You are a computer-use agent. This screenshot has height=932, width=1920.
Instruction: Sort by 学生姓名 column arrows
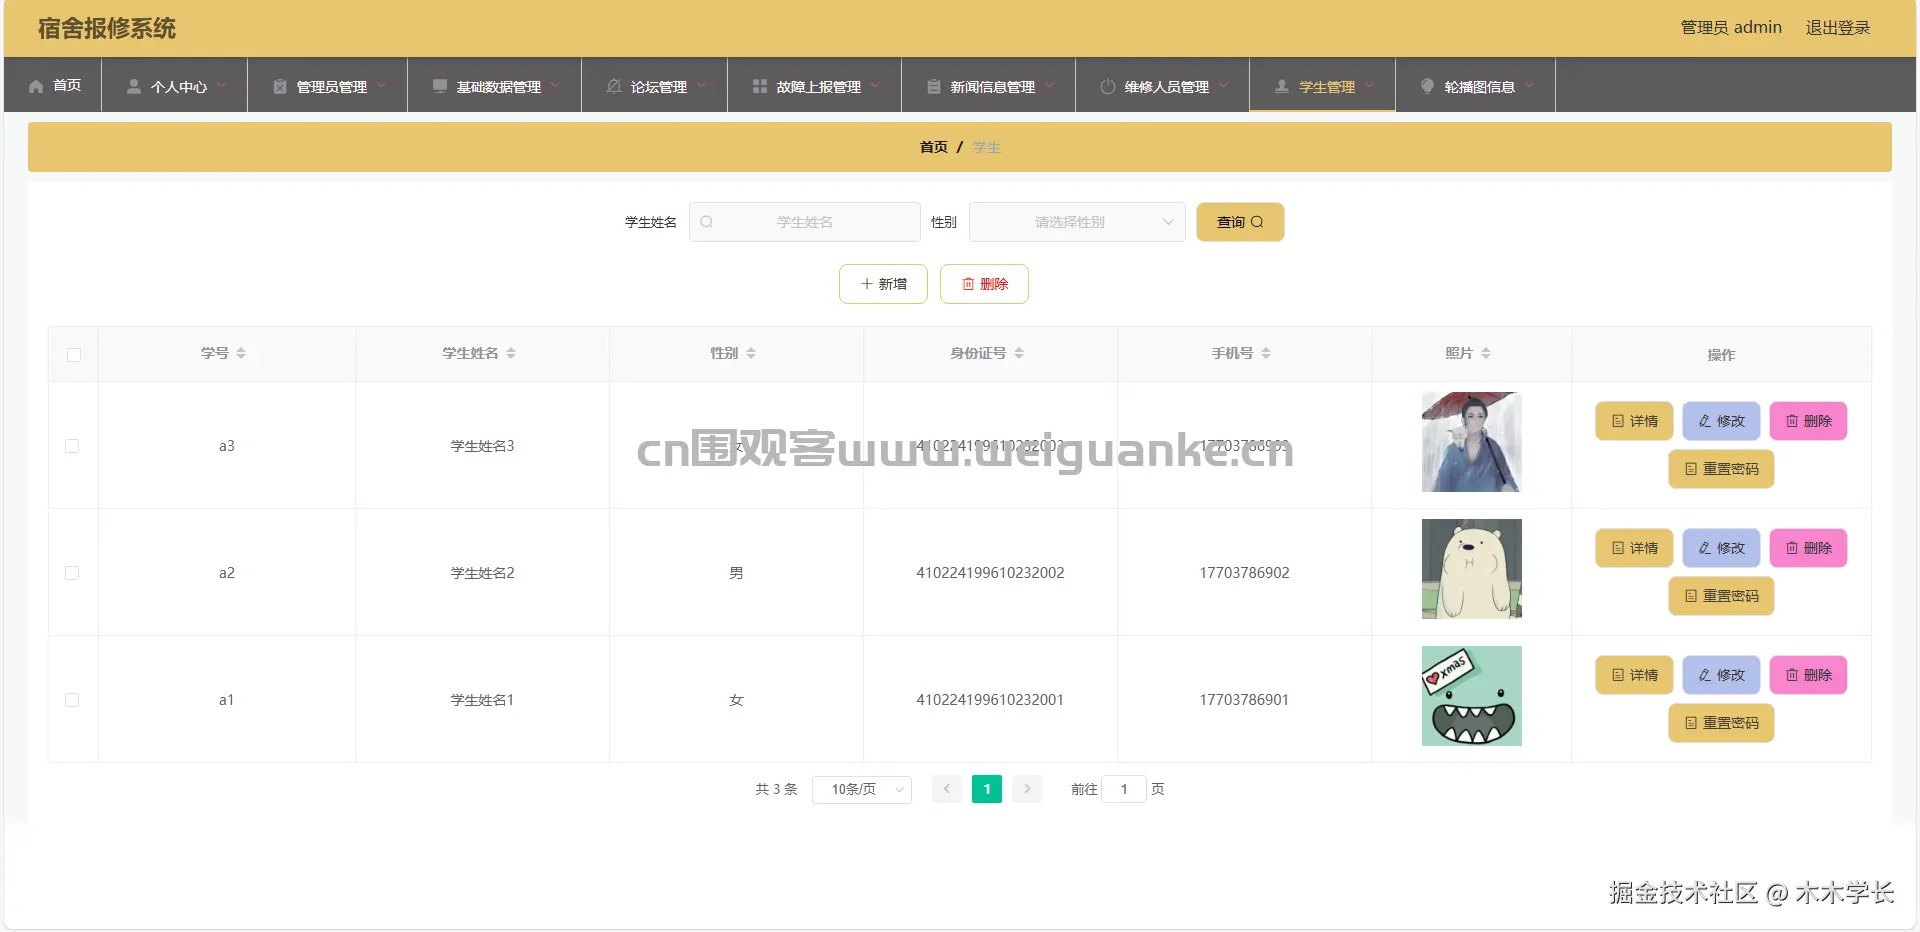pos(511,353)
